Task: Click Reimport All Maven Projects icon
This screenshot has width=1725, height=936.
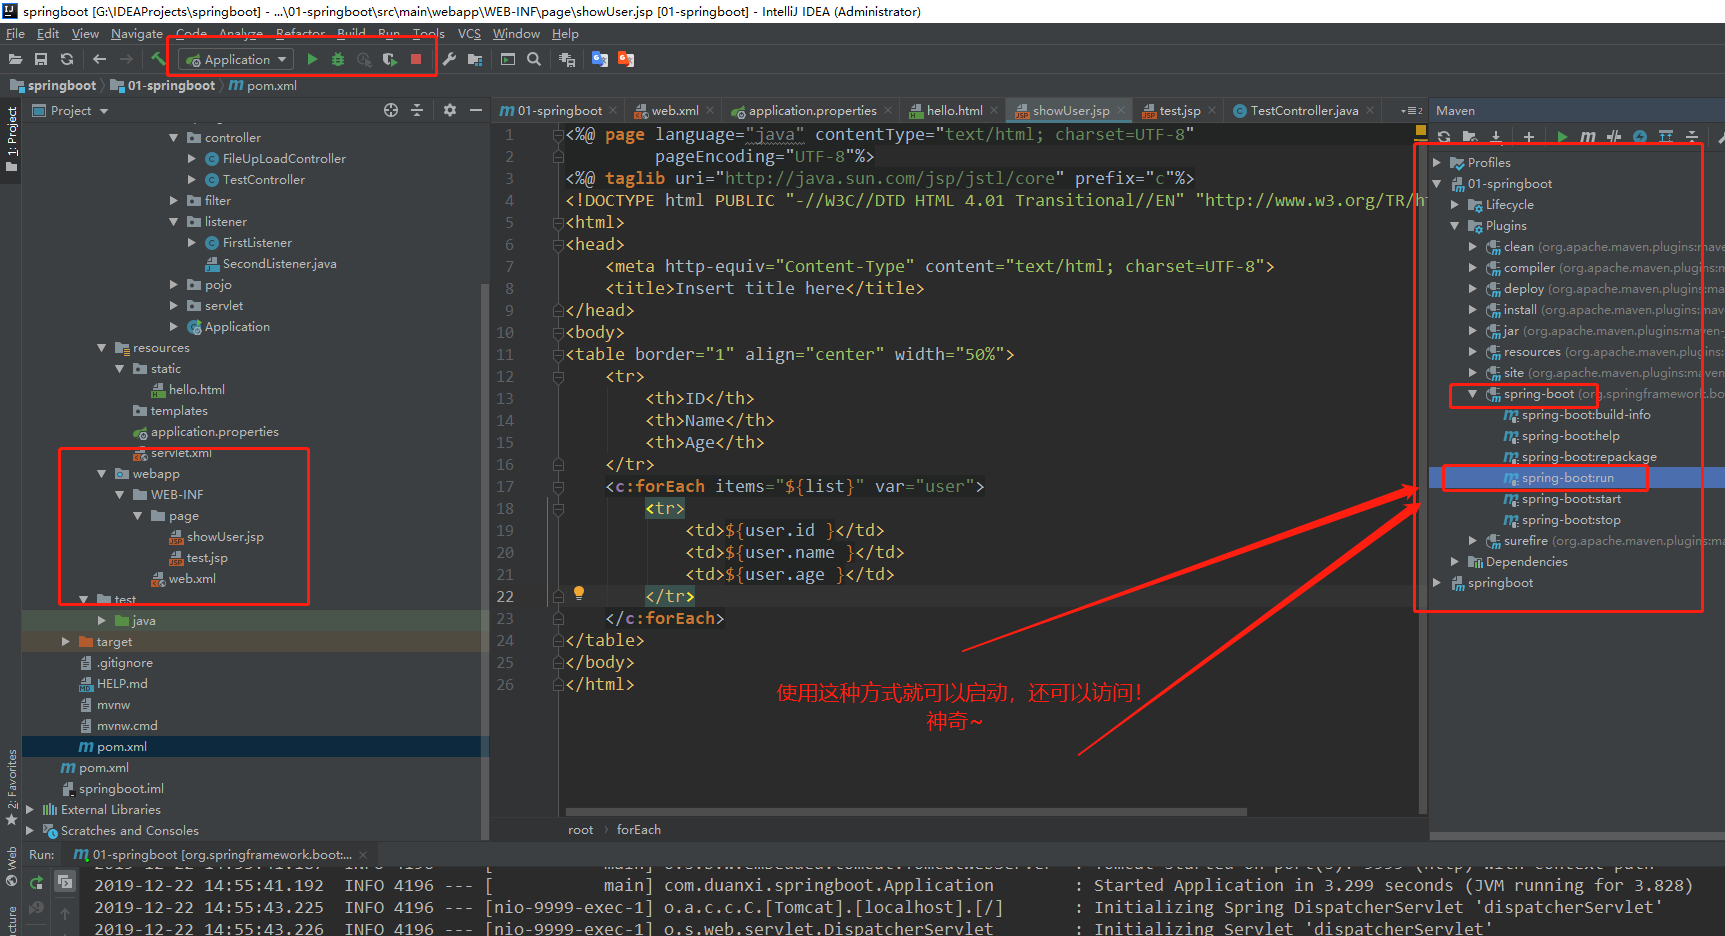Action: (1444, 137)
